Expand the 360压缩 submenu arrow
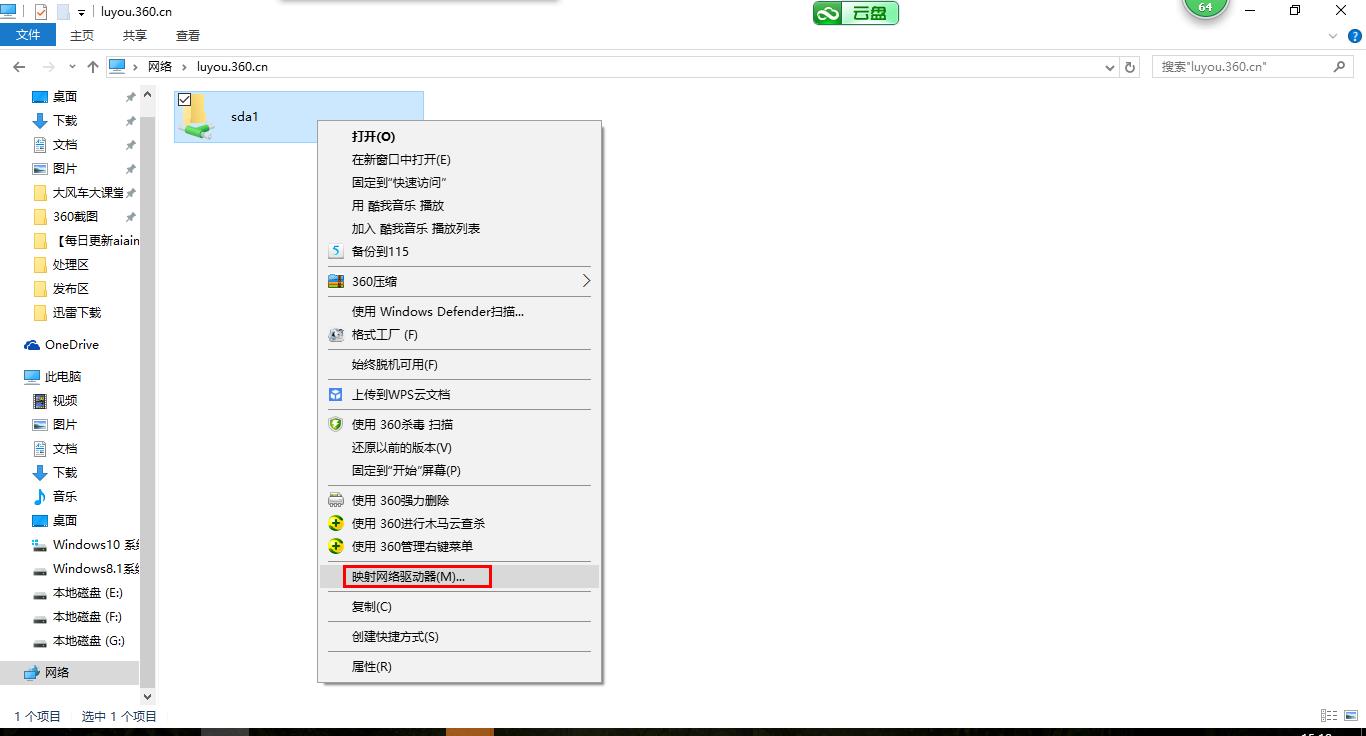Viewport: 1366px width, 736px height. point(586,281)
